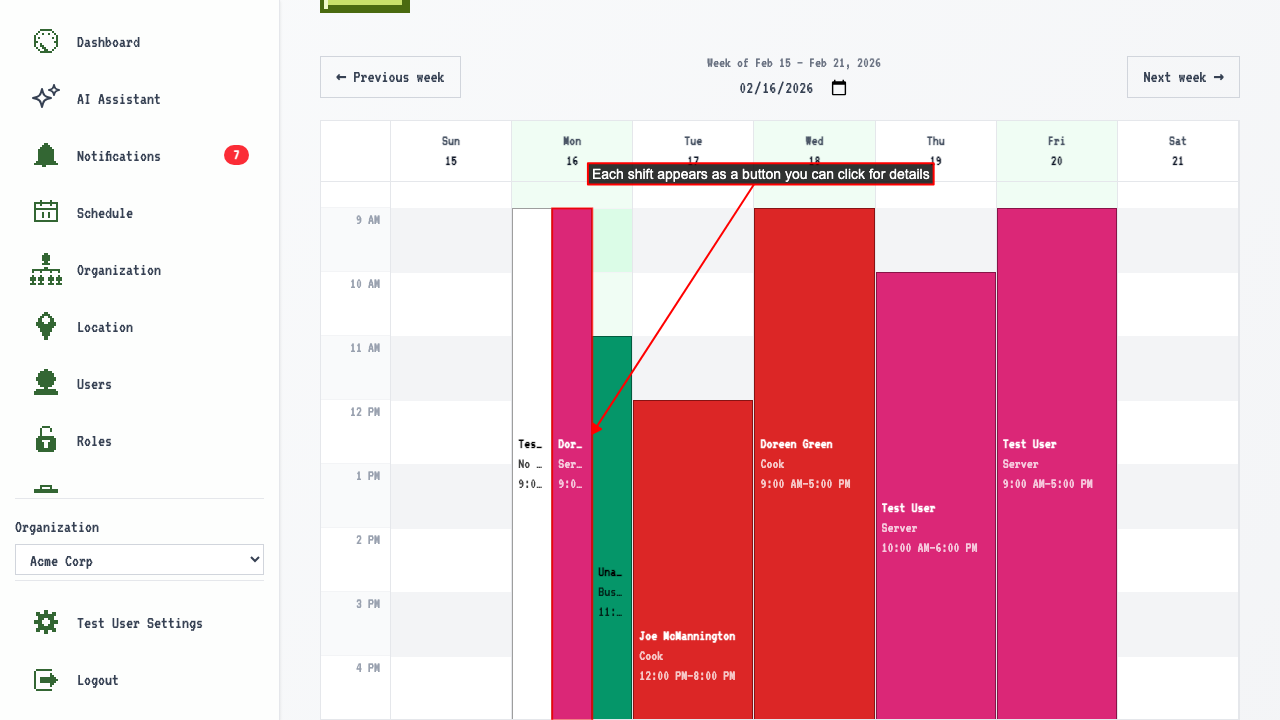
Task: Open the green unassigned shift on Monday
Action: (612, 528)
